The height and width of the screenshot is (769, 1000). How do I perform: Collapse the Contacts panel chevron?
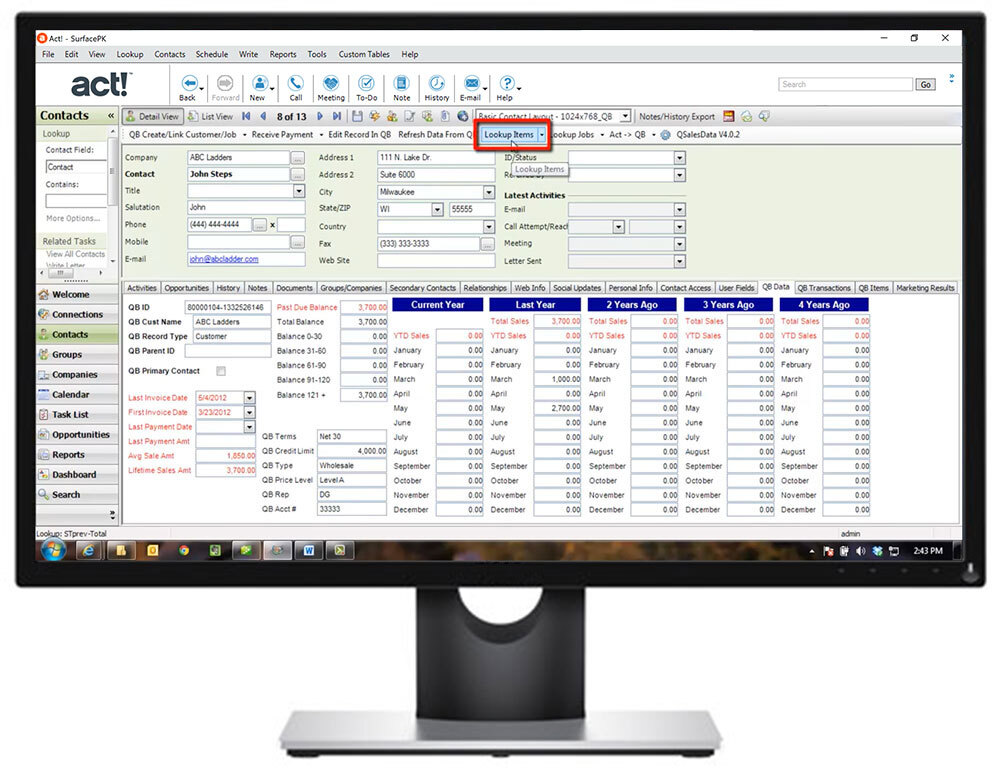click(111, 115)
